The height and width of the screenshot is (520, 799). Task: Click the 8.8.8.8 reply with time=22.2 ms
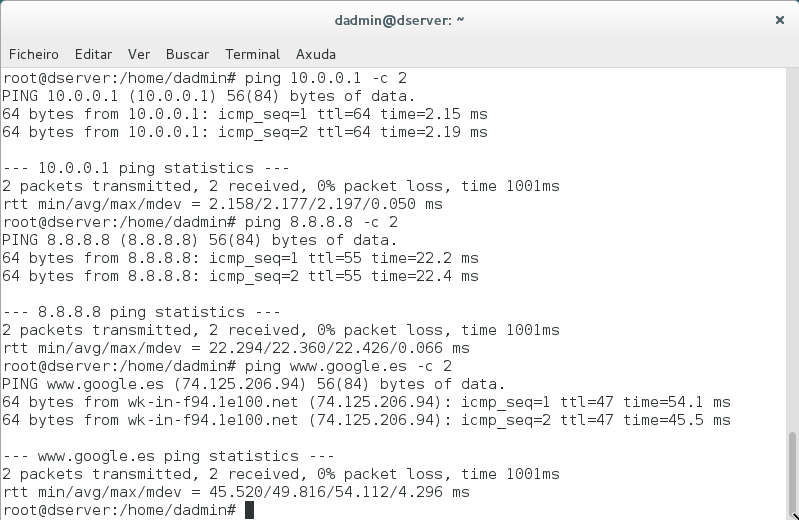(240, 258)
